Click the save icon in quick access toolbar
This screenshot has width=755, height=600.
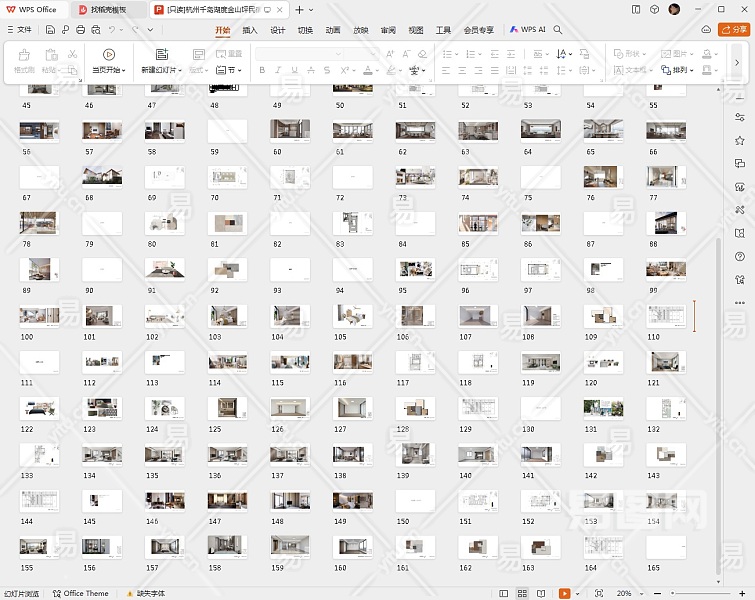pos(50,30)
